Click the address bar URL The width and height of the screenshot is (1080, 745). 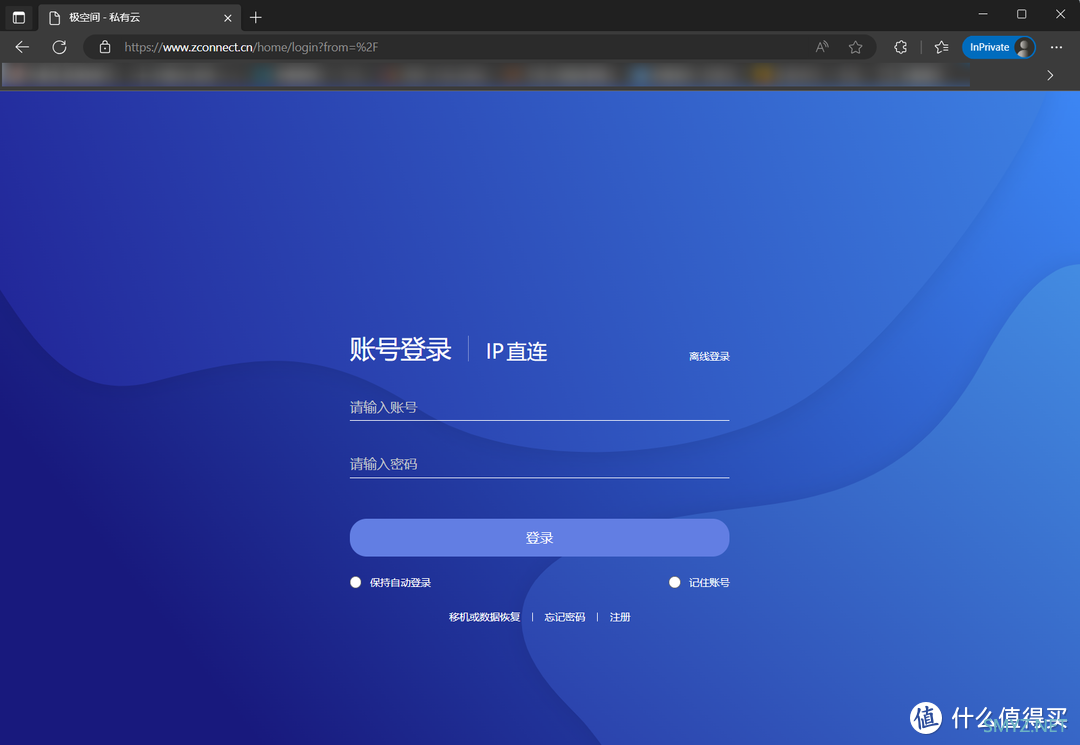point(251,47)
